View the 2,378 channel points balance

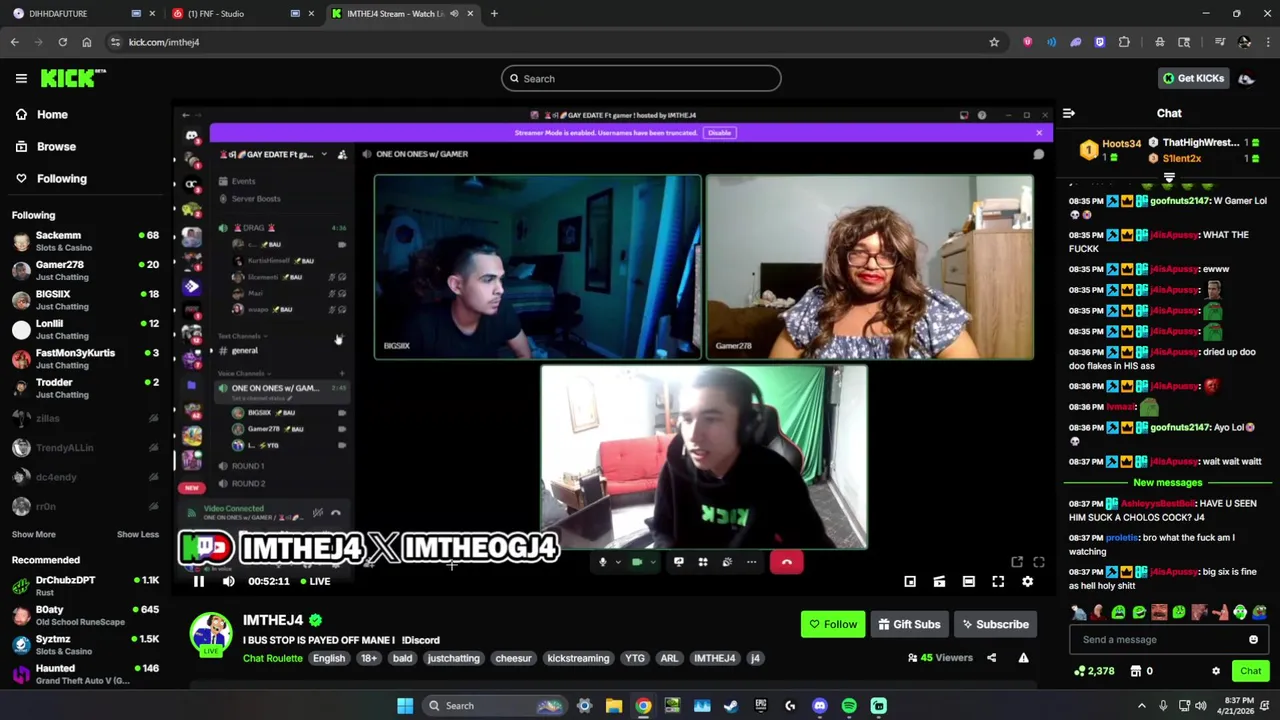1093,671
